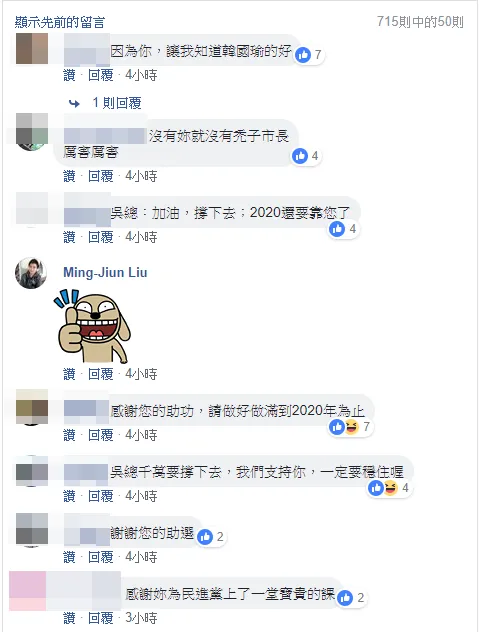Viewport: 480px width, 632px height.
Task: Click reply arrow icon beside 1 則回覆
Action: click(x=74, y=104)
